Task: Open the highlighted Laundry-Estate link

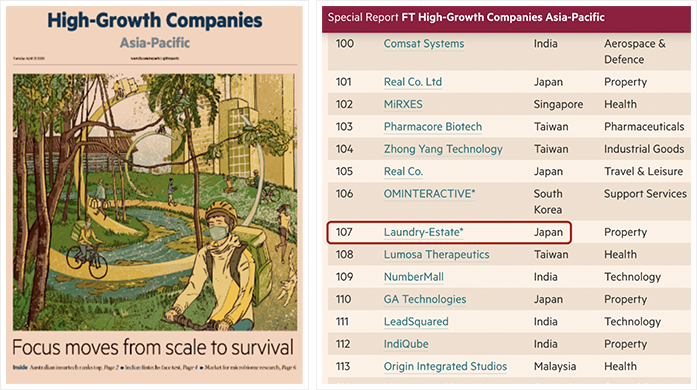Action: tap(423, 232)
